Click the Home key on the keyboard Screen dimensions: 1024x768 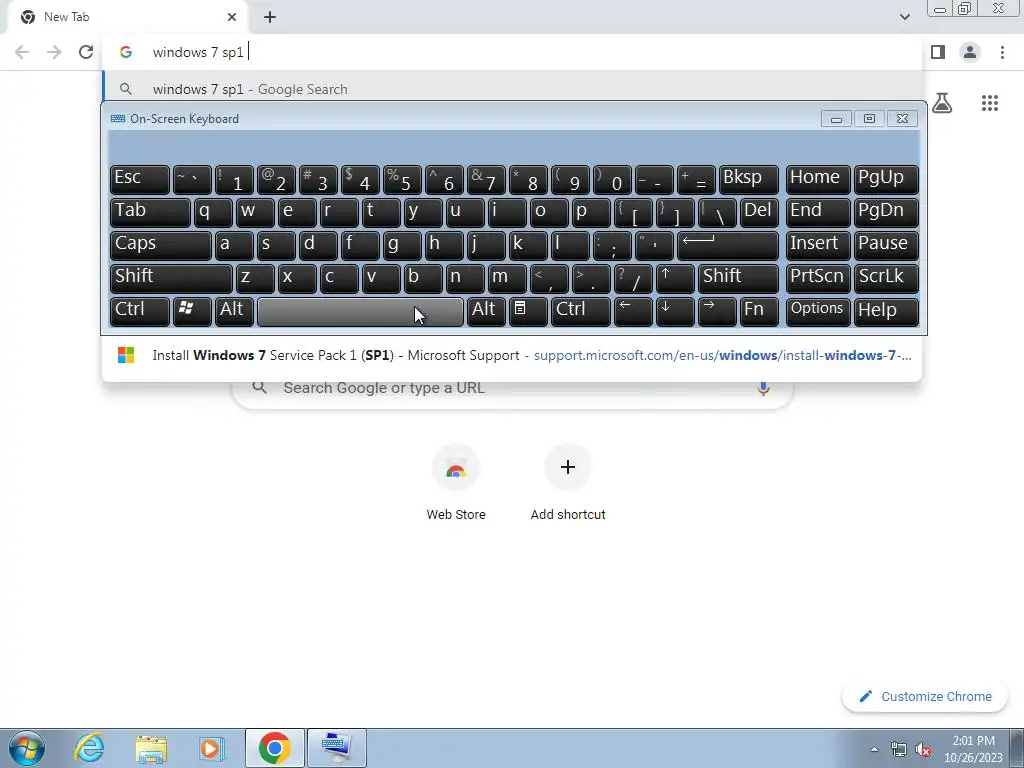click(x=818, y=179)
